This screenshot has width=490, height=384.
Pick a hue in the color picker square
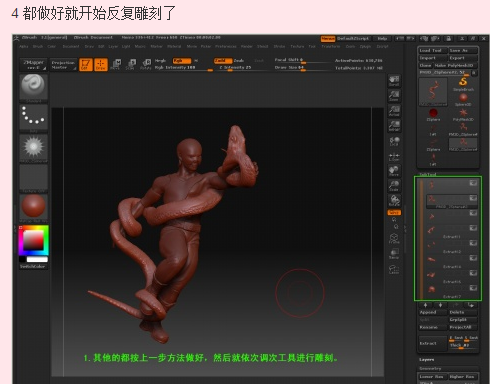click(33, 240)
